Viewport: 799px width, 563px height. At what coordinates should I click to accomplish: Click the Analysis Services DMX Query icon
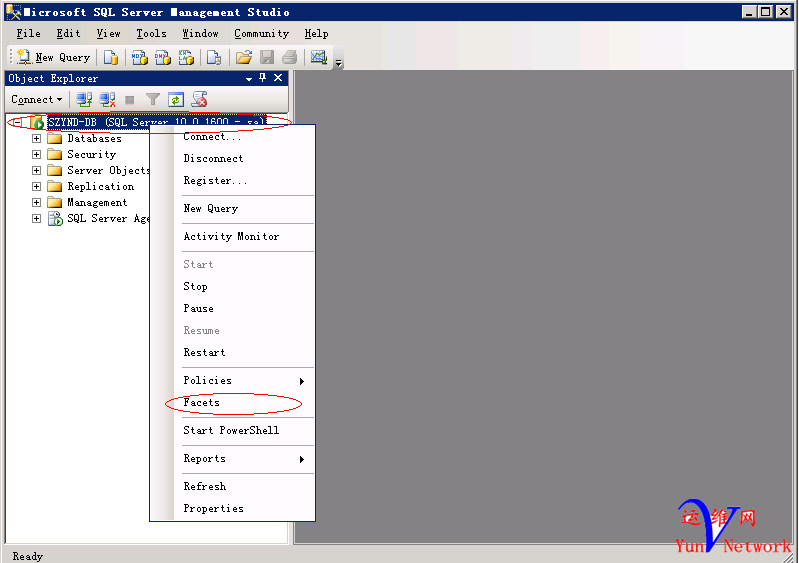point(163,57)
